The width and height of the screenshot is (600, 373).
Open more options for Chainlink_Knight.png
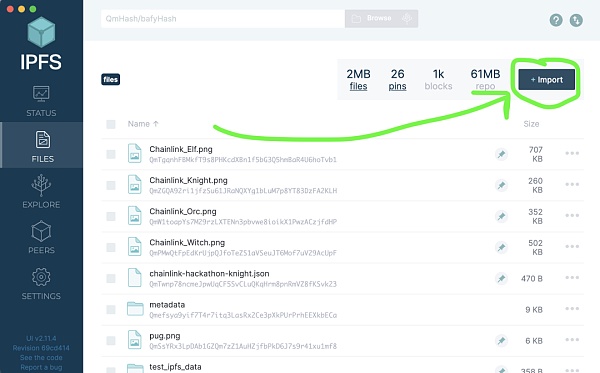pos(572,184)
